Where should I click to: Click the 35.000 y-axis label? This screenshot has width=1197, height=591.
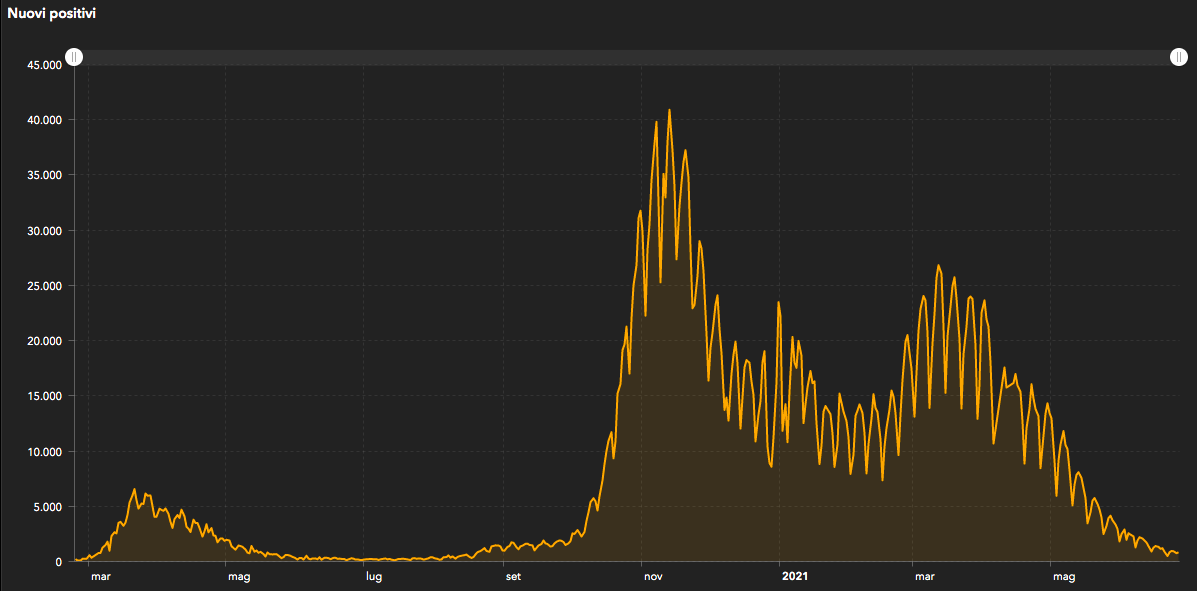(44, 175)
